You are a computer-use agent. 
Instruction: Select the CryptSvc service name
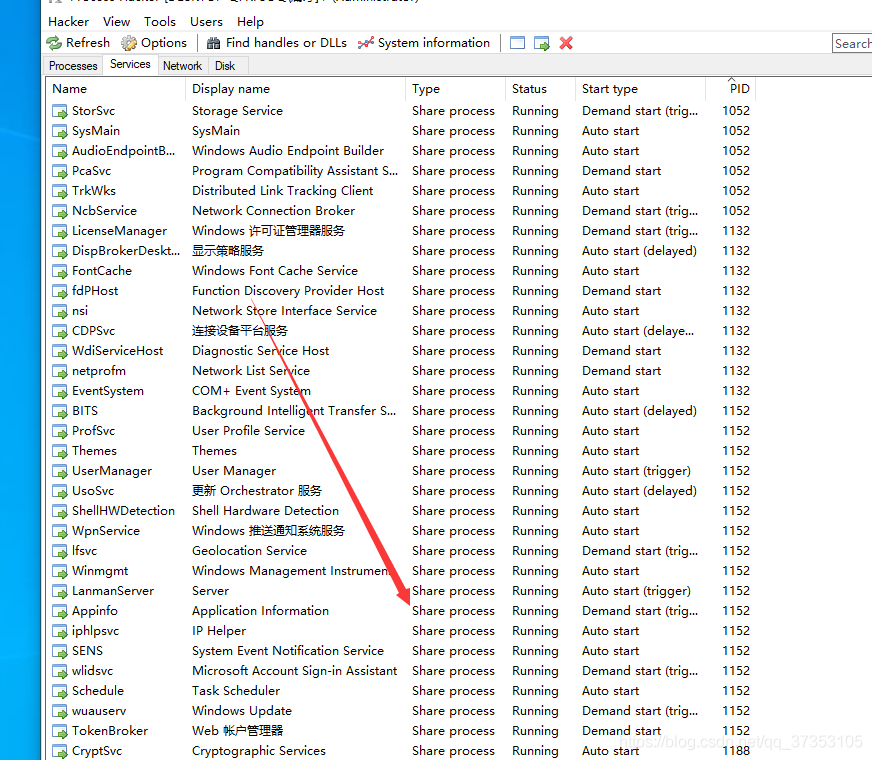pyautogui.click(x=97, y=751)
